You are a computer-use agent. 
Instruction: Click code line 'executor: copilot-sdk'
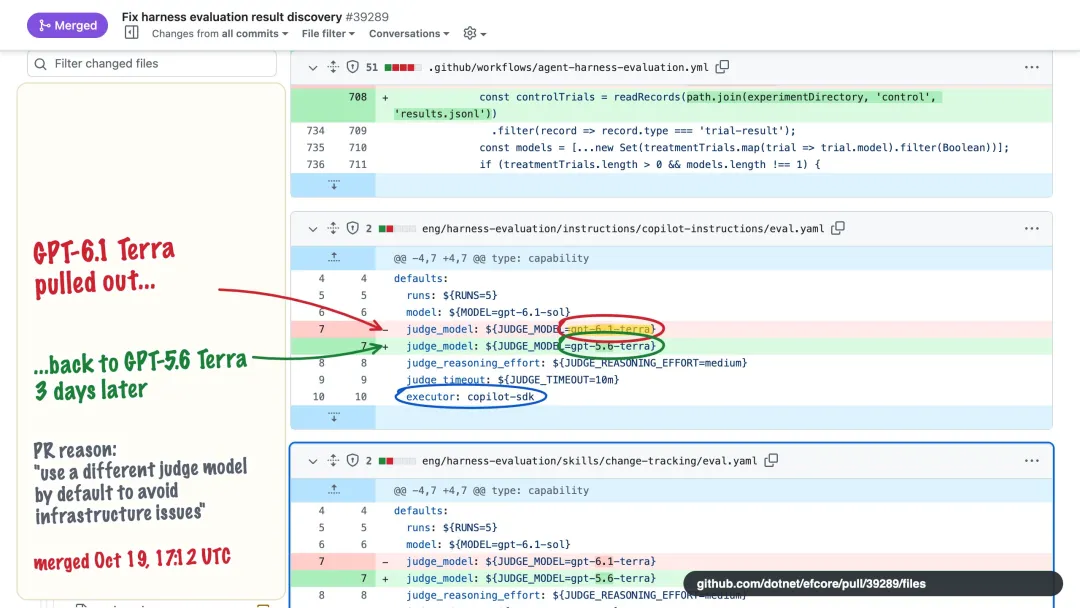coord(470,397)
